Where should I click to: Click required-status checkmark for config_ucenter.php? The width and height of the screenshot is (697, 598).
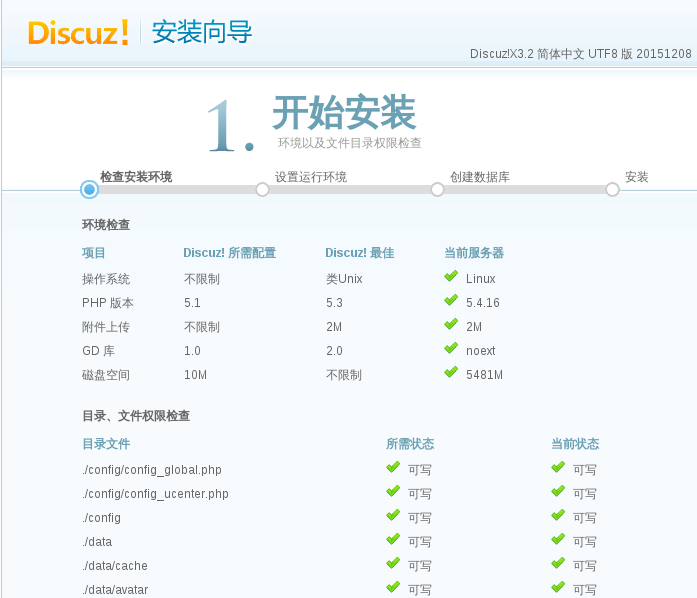(x=393, y=492)
